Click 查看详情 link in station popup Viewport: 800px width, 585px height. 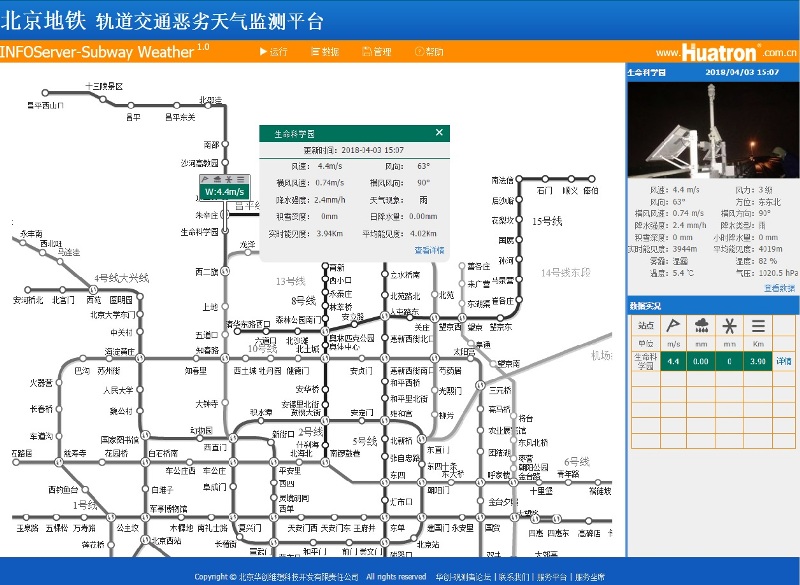429,250
